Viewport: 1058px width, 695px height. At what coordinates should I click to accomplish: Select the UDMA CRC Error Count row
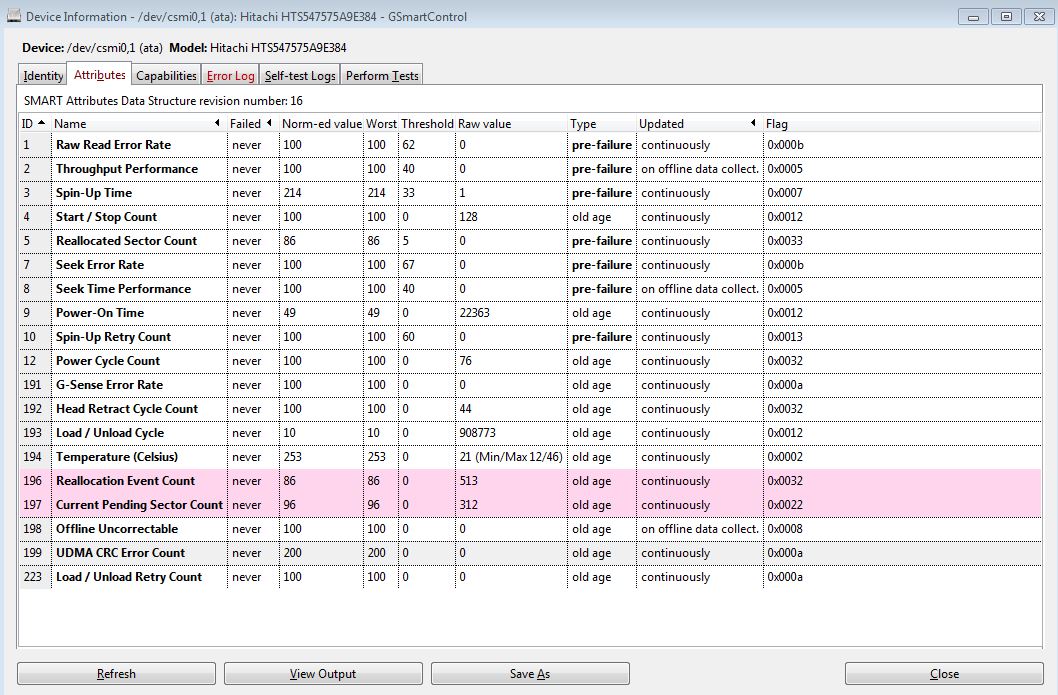pos(530,553)
